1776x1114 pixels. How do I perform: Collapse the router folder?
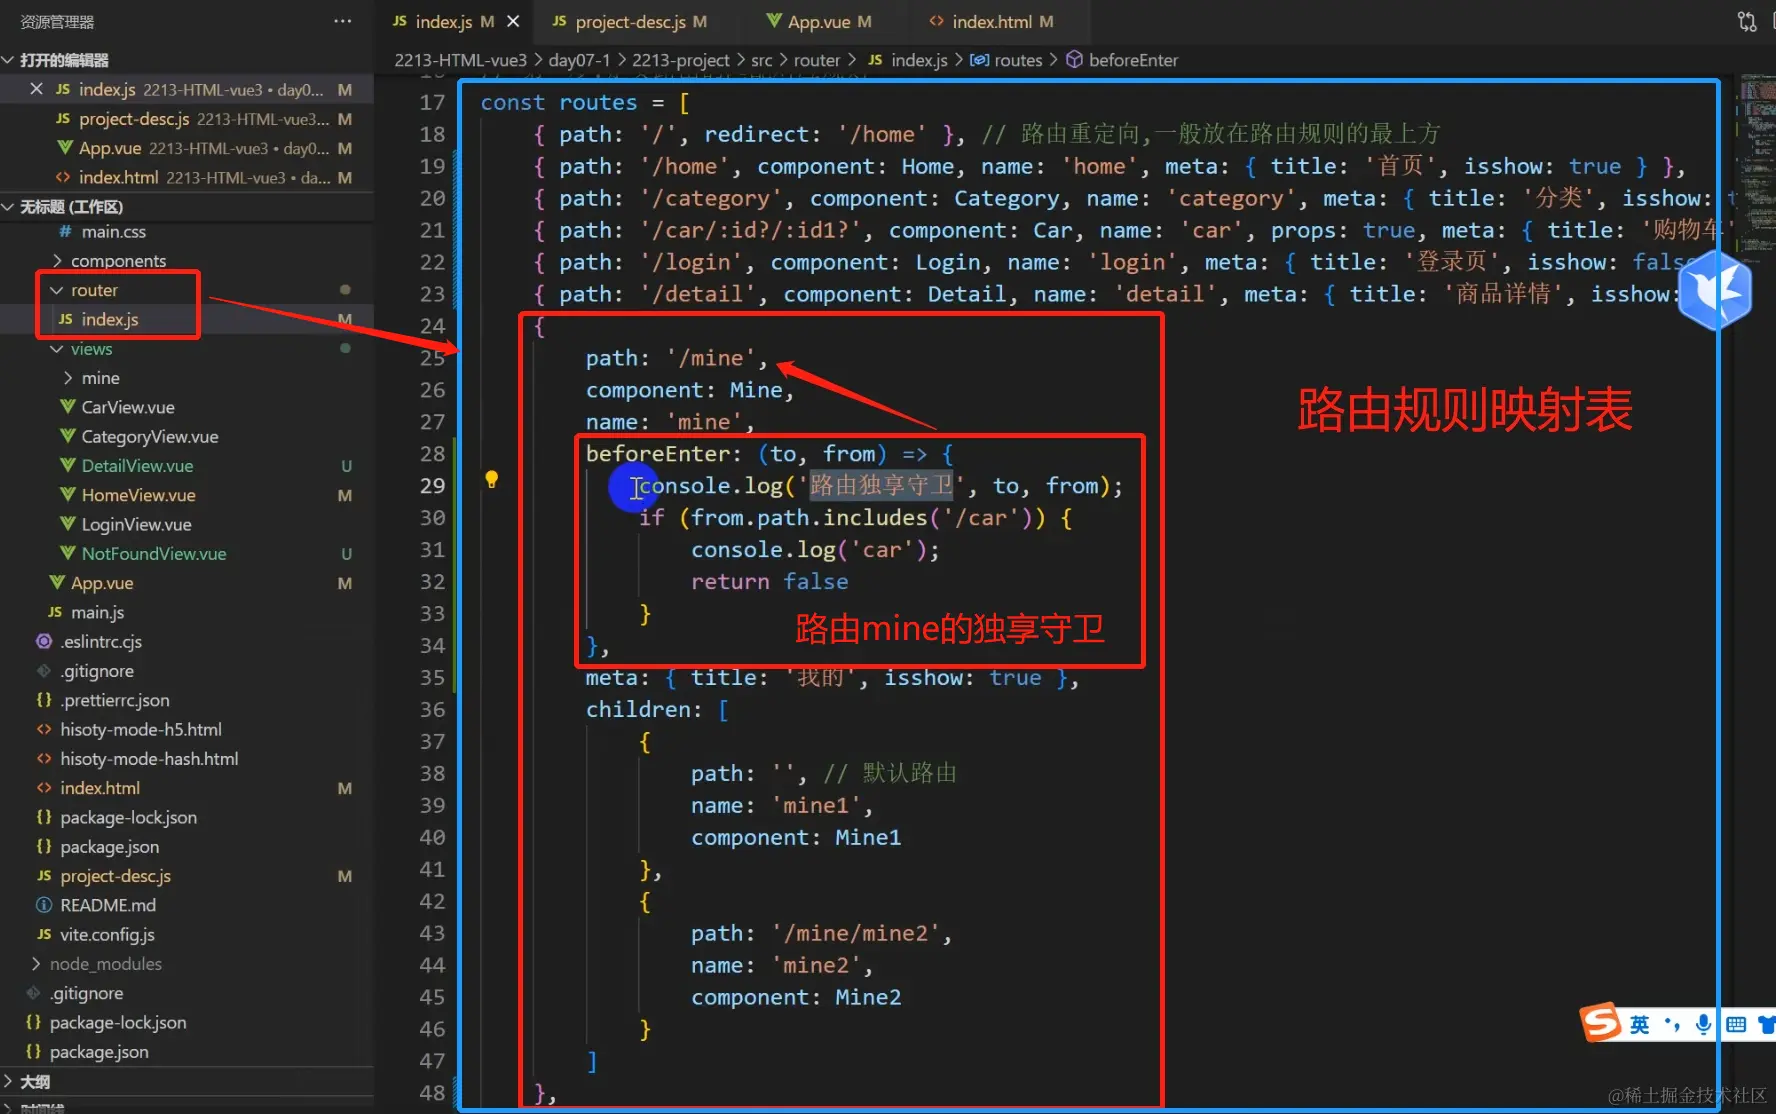pos(94,290)
